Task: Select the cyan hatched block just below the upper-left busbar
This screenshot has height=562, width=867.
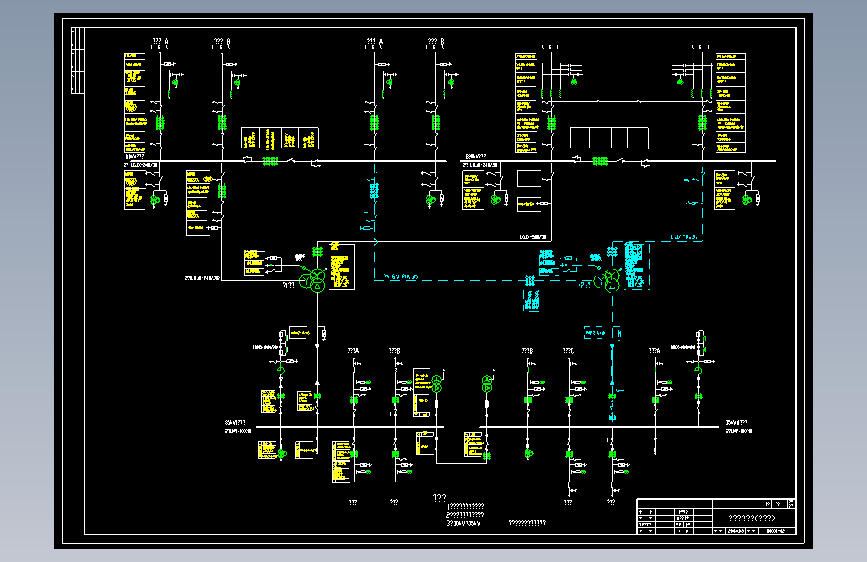Action: [x=374, y=191]
